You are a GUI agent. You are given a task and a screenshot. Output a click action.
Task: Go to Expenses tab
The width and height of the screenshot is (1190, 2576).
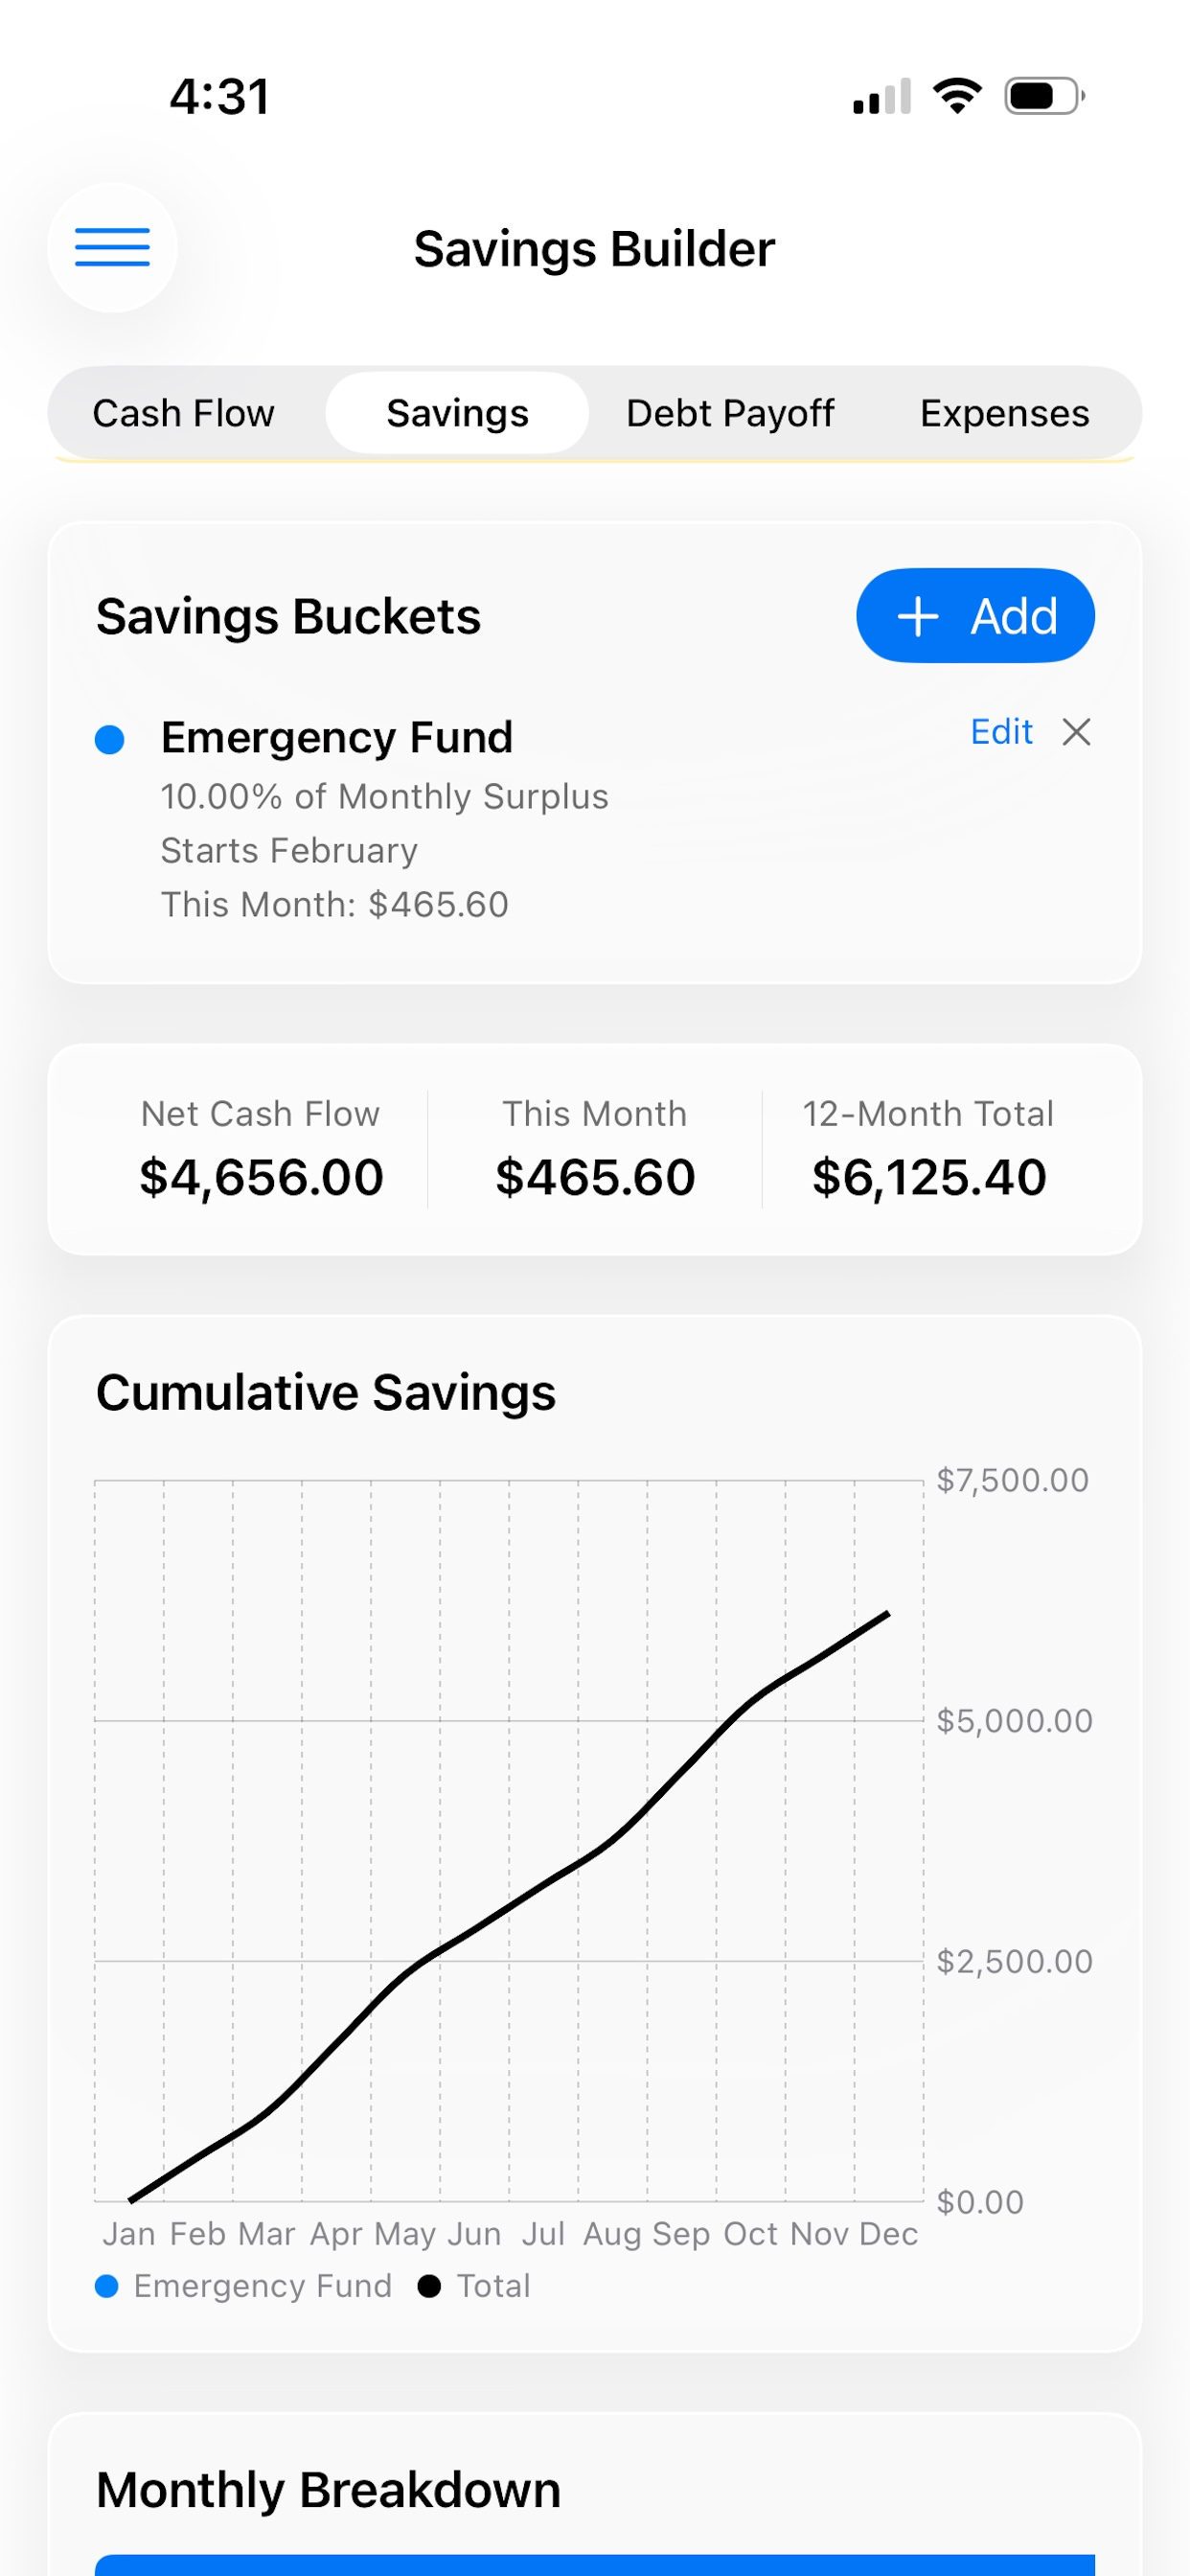tap(1004, 413)
